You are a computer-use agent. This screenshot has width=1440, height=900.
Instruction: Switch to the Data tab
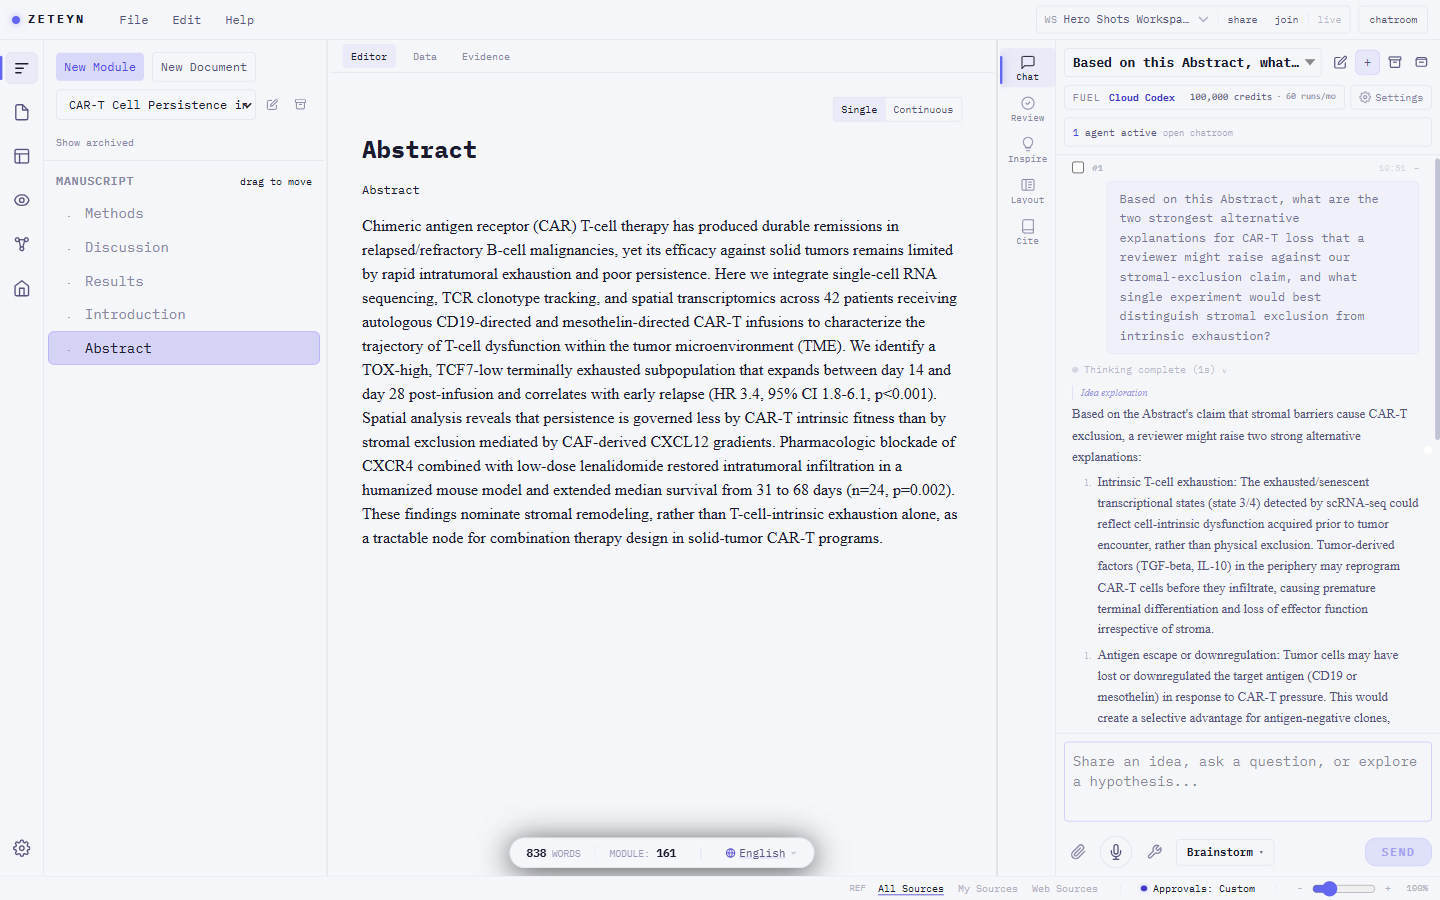point(425,57)
